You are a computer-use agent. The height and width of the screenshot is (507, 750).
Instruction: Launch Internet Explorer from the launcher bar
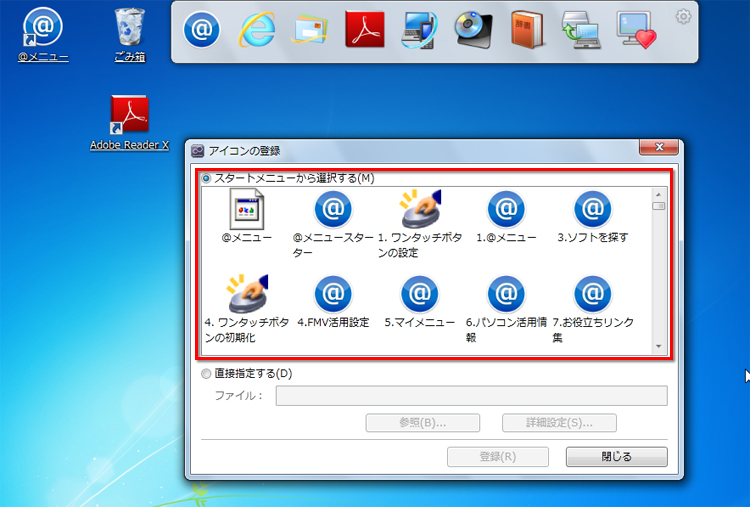click(257, 30)
